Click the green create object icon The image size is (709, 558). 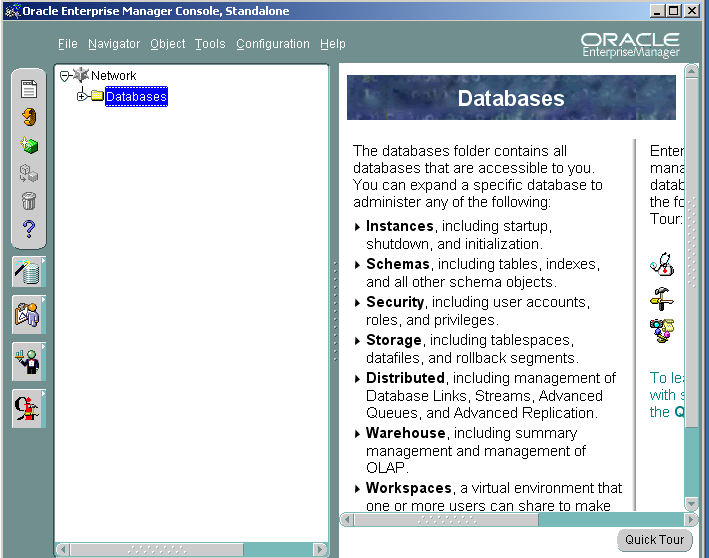tap(29, 145)
